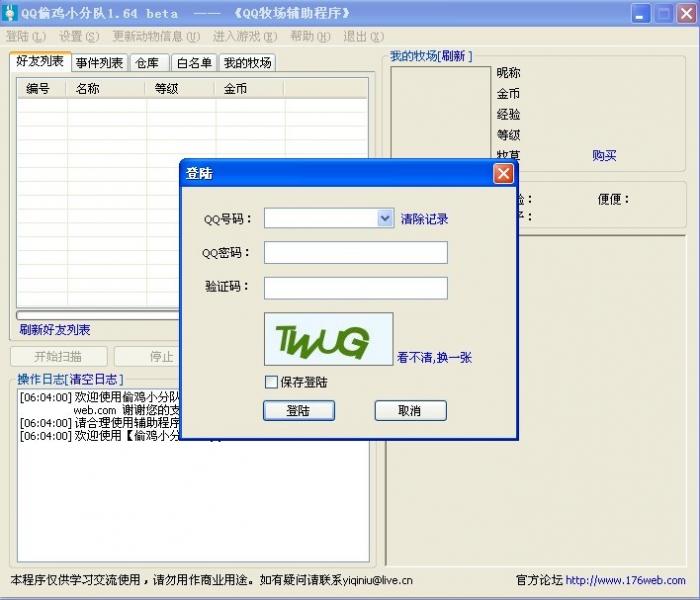Switch to the 好友列表 tab
Image resolution: width=700 pixels, height=600 pixels.
coord(40,62)
